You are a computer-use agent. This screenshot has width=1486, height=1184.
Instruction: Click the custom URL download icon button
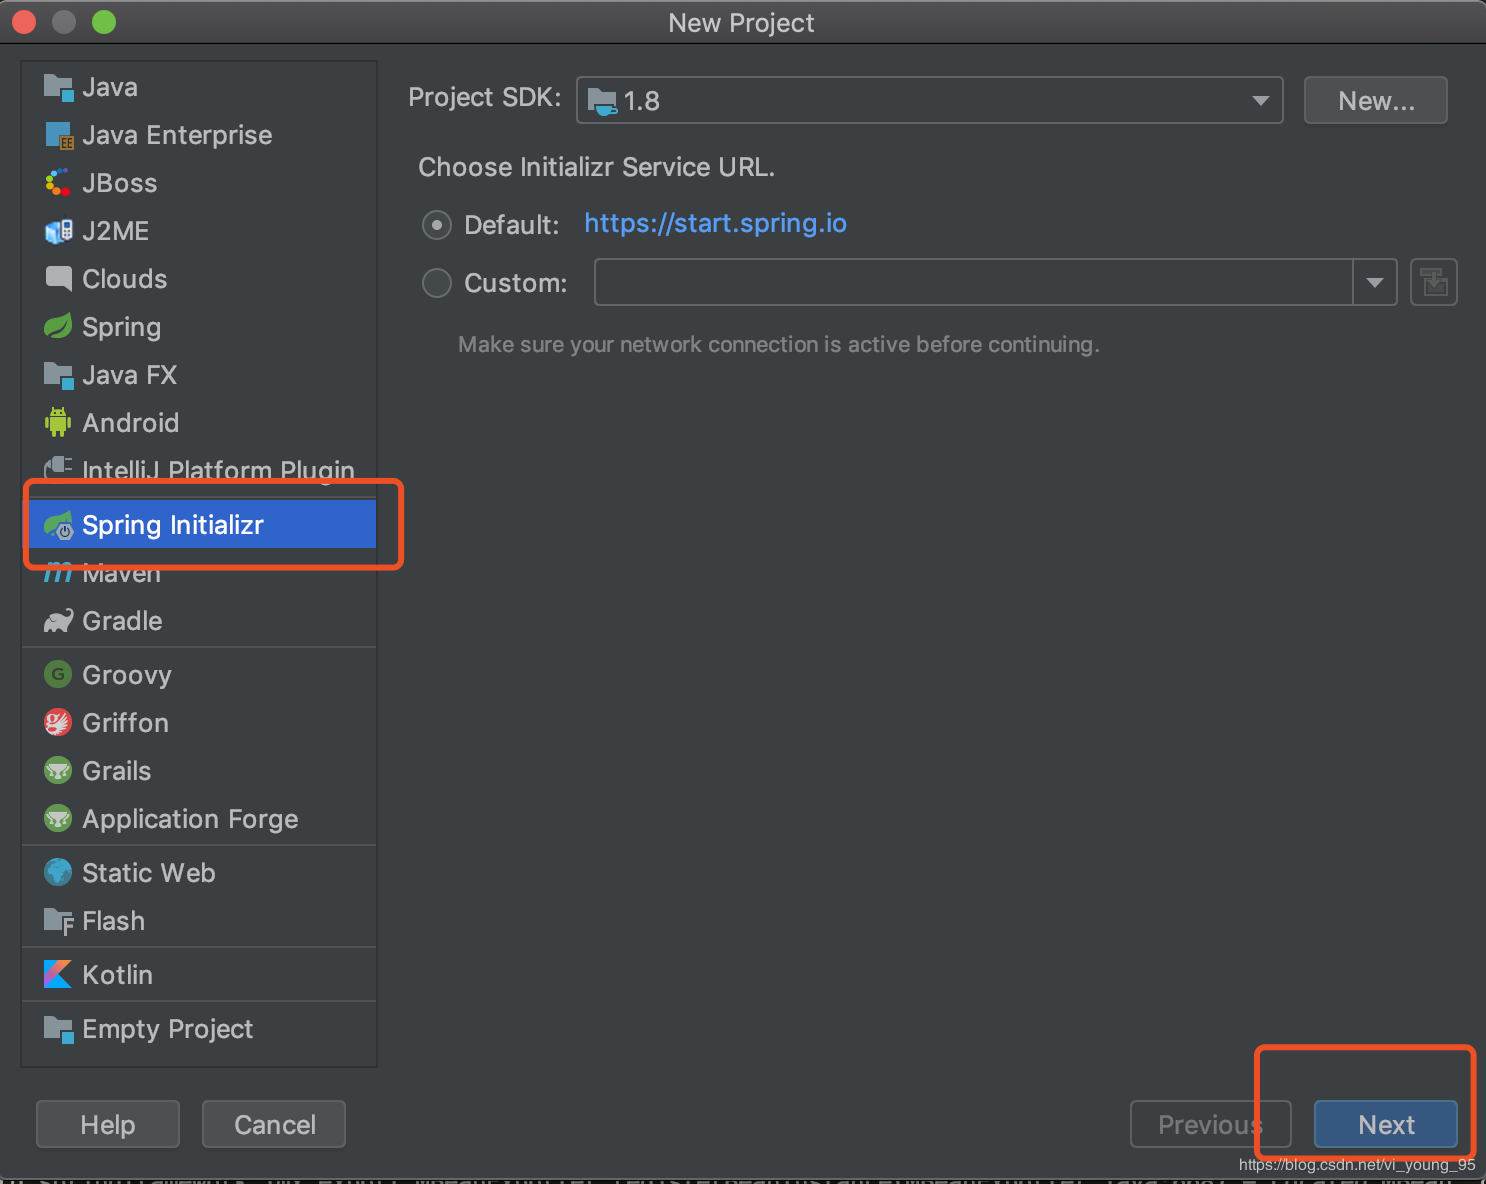(x=1434, y=283)
